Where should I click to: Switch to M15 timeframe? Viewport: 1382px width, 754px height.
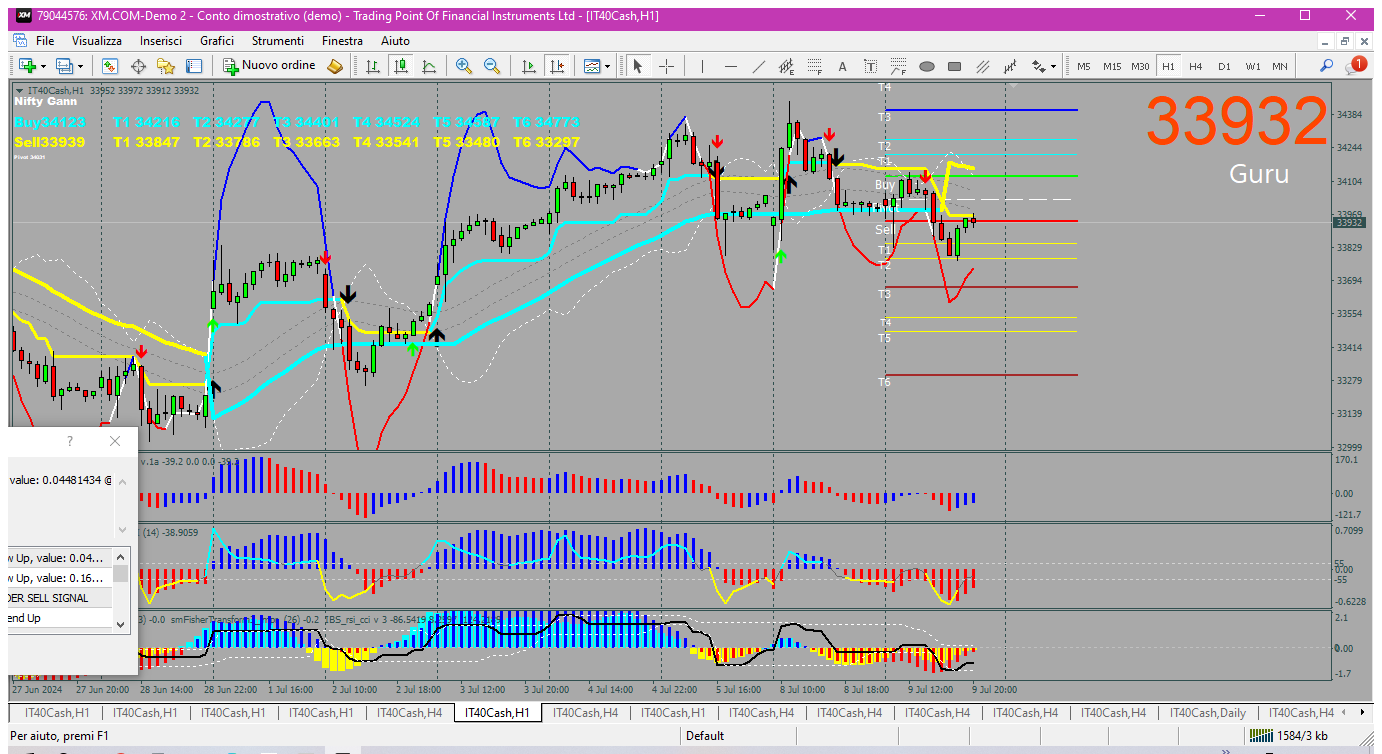point(1112,66)
